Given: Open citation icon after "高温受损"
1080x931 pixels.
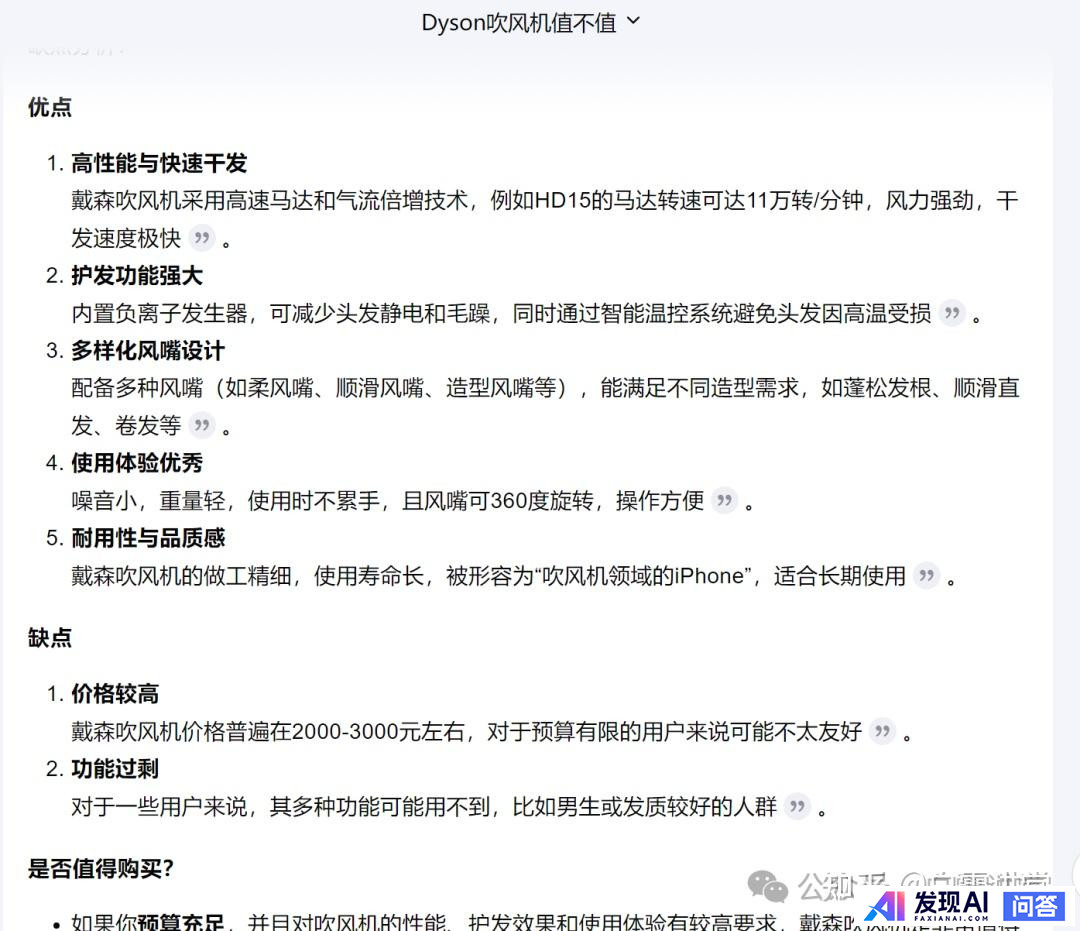Looking at the screenshot, I should coord(953,313).
